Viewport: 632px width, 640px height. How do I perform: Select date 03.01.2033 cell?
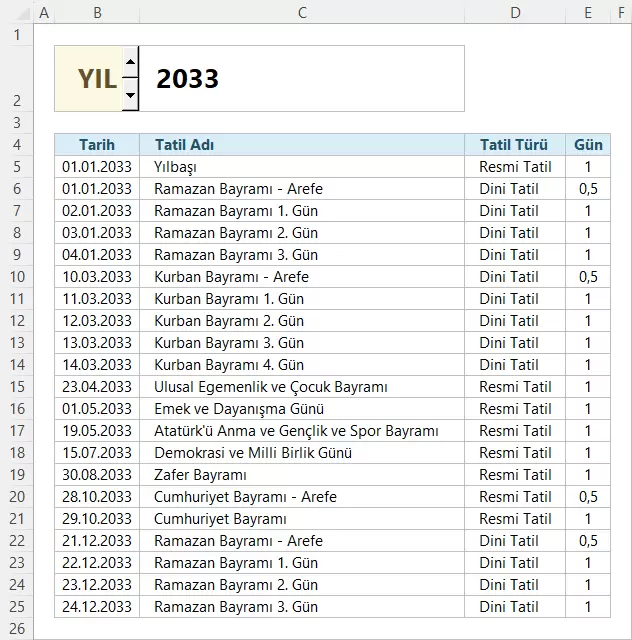[x=97, y=233]
